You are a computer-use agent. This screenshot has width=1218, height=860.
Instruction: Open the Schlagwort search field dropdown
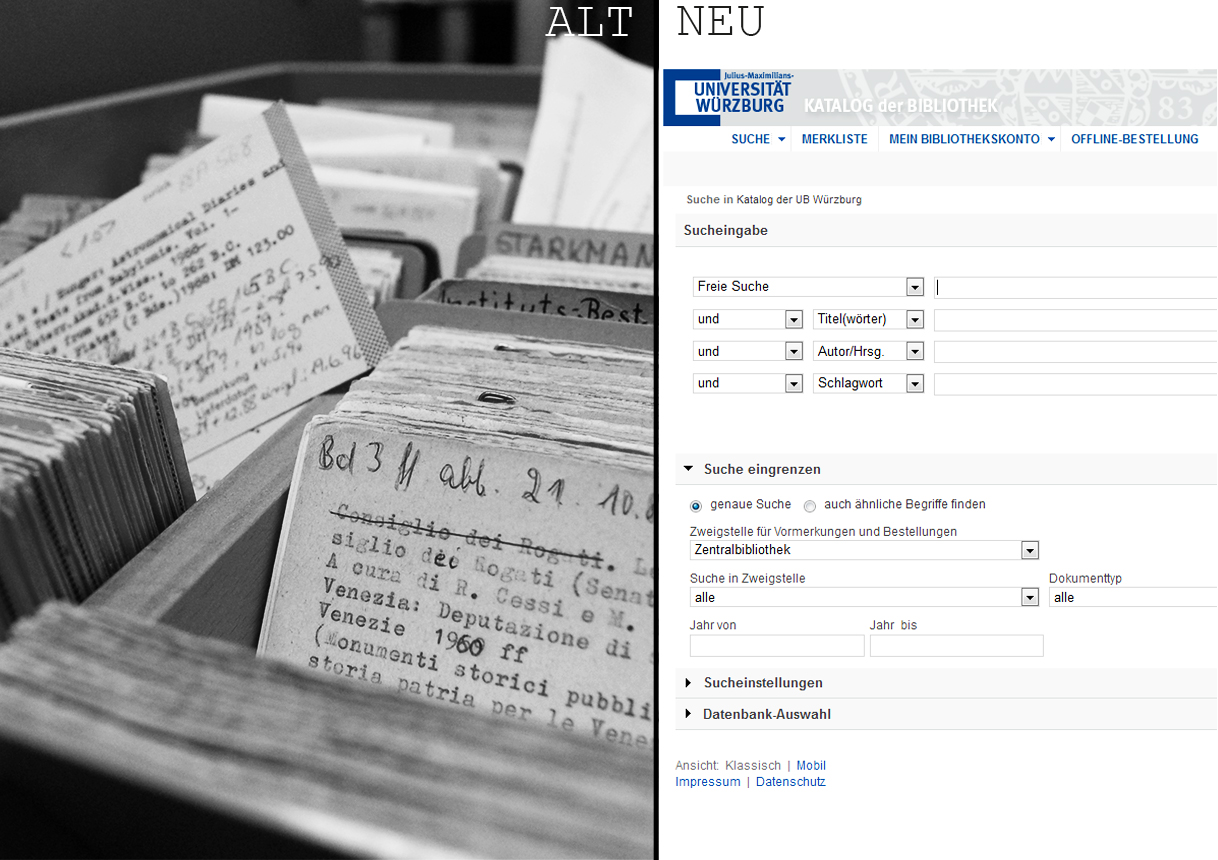tap(914, 384)
